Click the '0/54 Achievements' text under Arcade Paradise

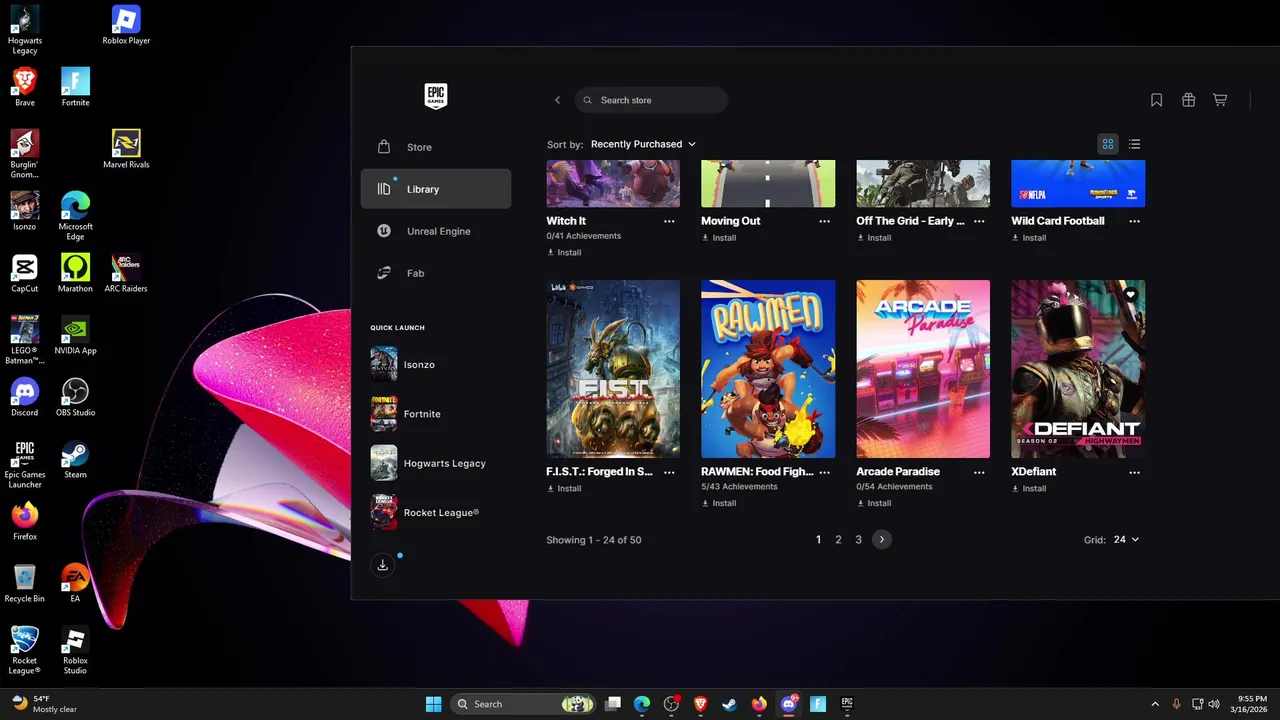(x=894, y=487)
